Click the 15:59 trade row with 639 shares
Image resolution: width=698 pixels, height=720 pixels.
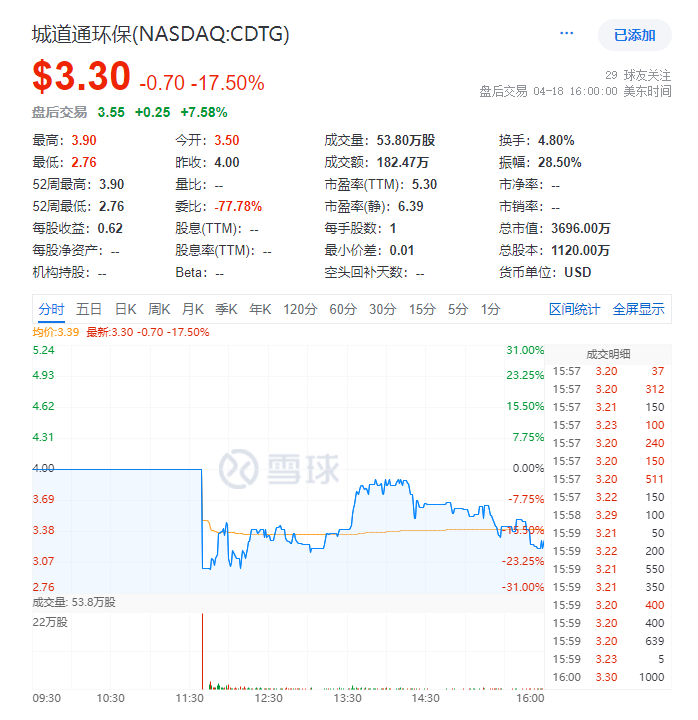608,641
